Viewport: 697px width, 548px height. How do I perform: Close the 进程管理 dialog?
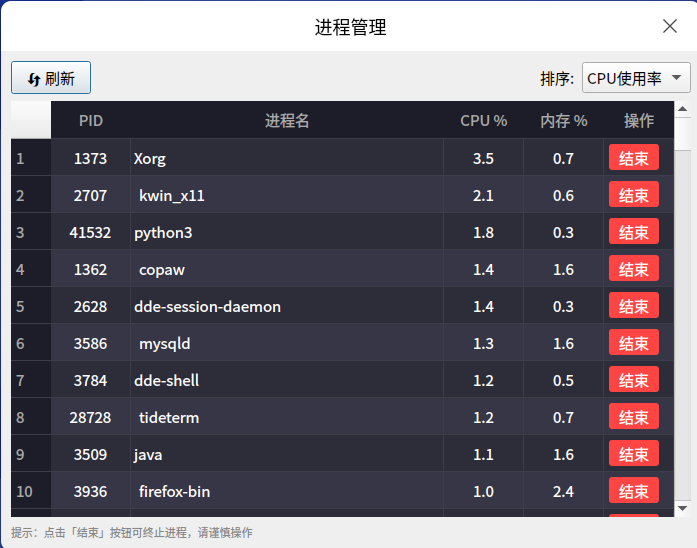tap(669, 26)
